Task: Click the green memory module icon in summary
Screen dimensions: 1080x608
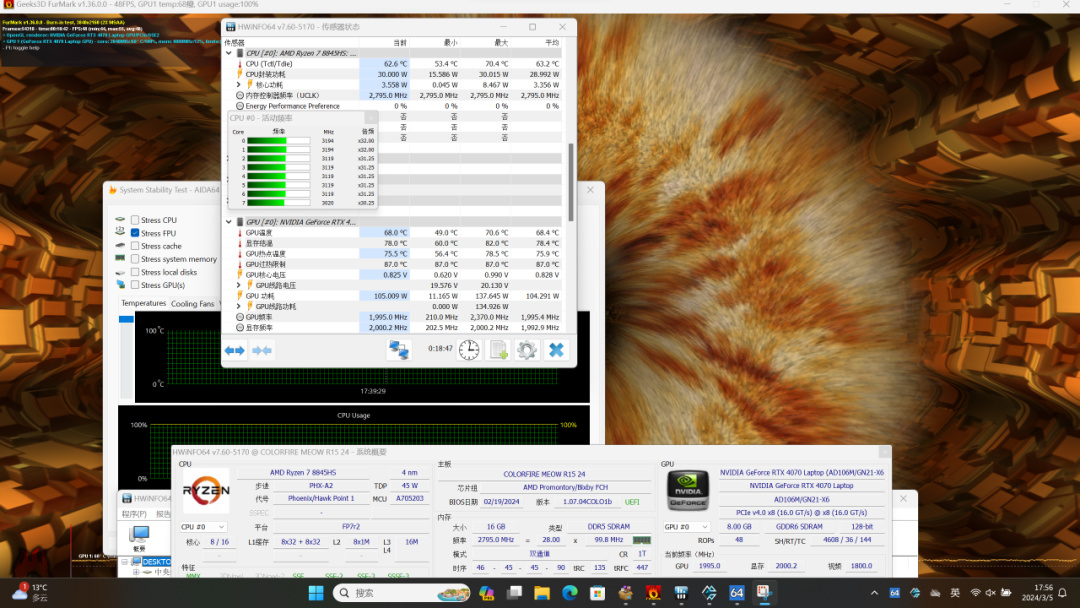Action: [641, 540]
